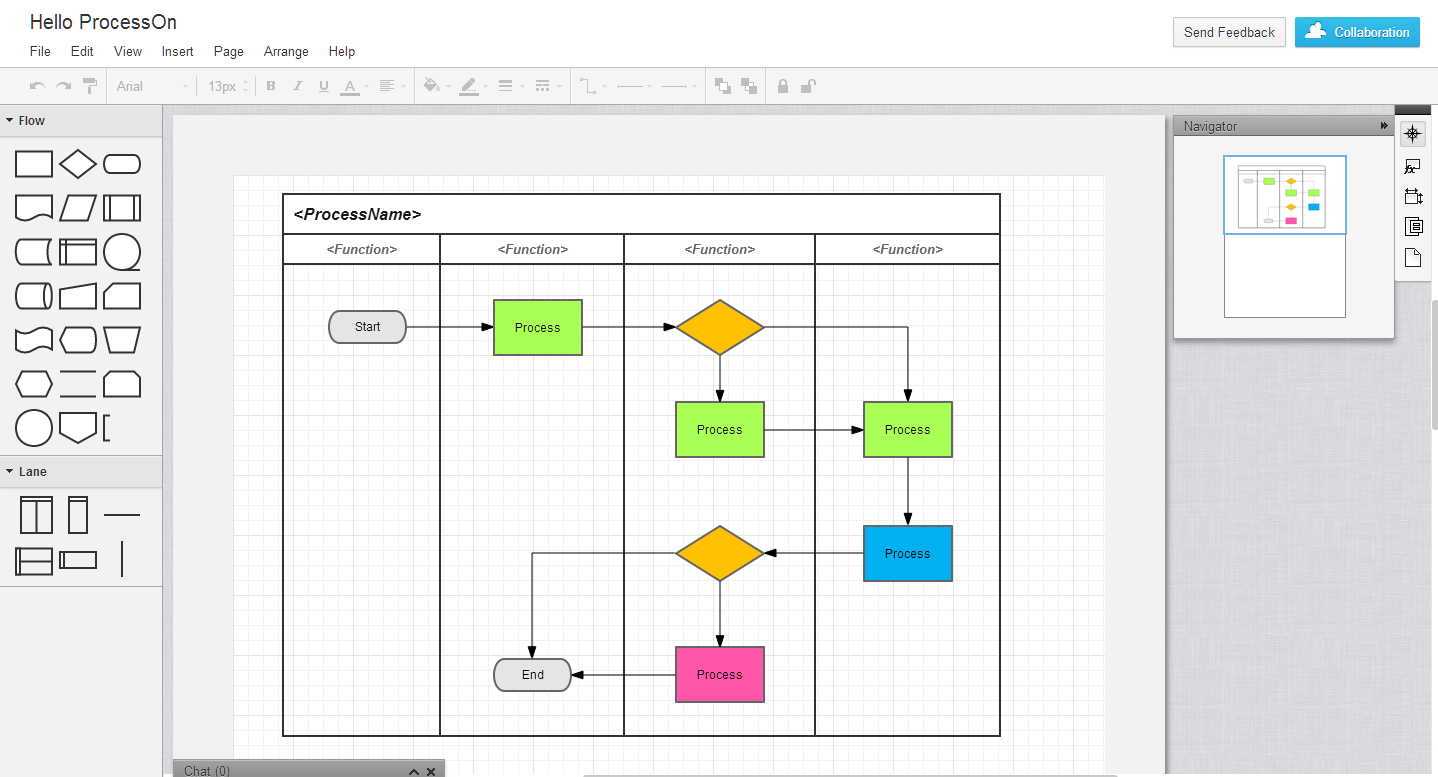Viewport: 1438px width, 777px height.
Task: Click the bring to front icon
Action: coord(723,86)
